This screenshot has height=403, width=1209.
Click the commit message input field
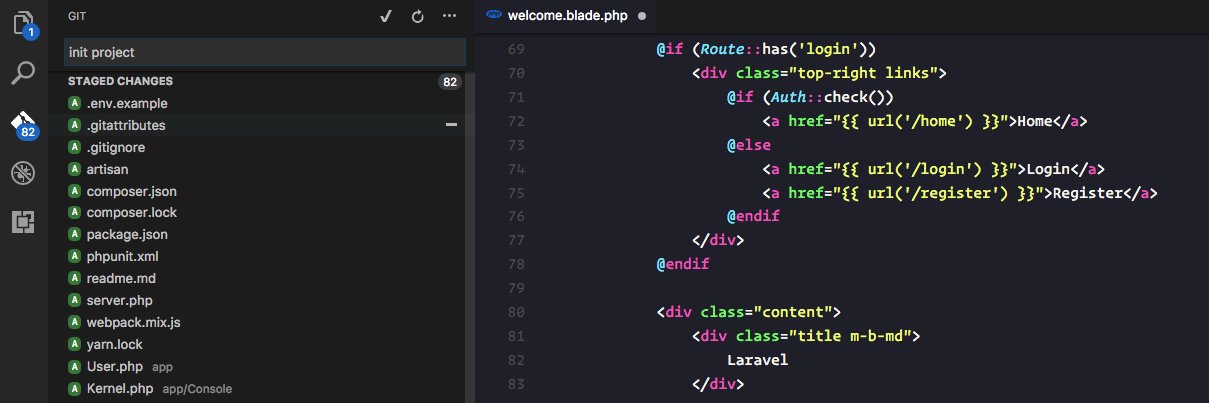(x=265, y=52)
